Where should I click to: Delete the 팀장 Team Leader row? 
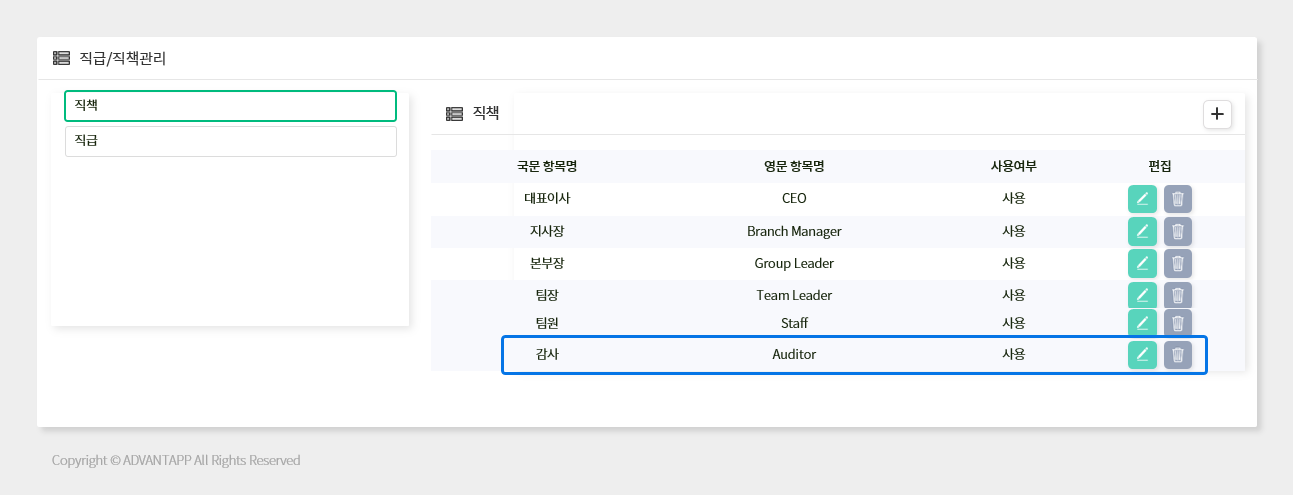pyautogui.click(x=1178, y=295)
